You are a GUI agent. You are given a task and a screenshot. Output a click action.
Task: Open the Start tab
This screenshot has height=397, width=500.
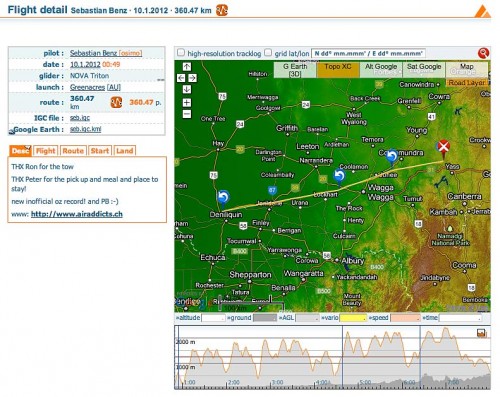pyautogui.click(x=100, y=151)
